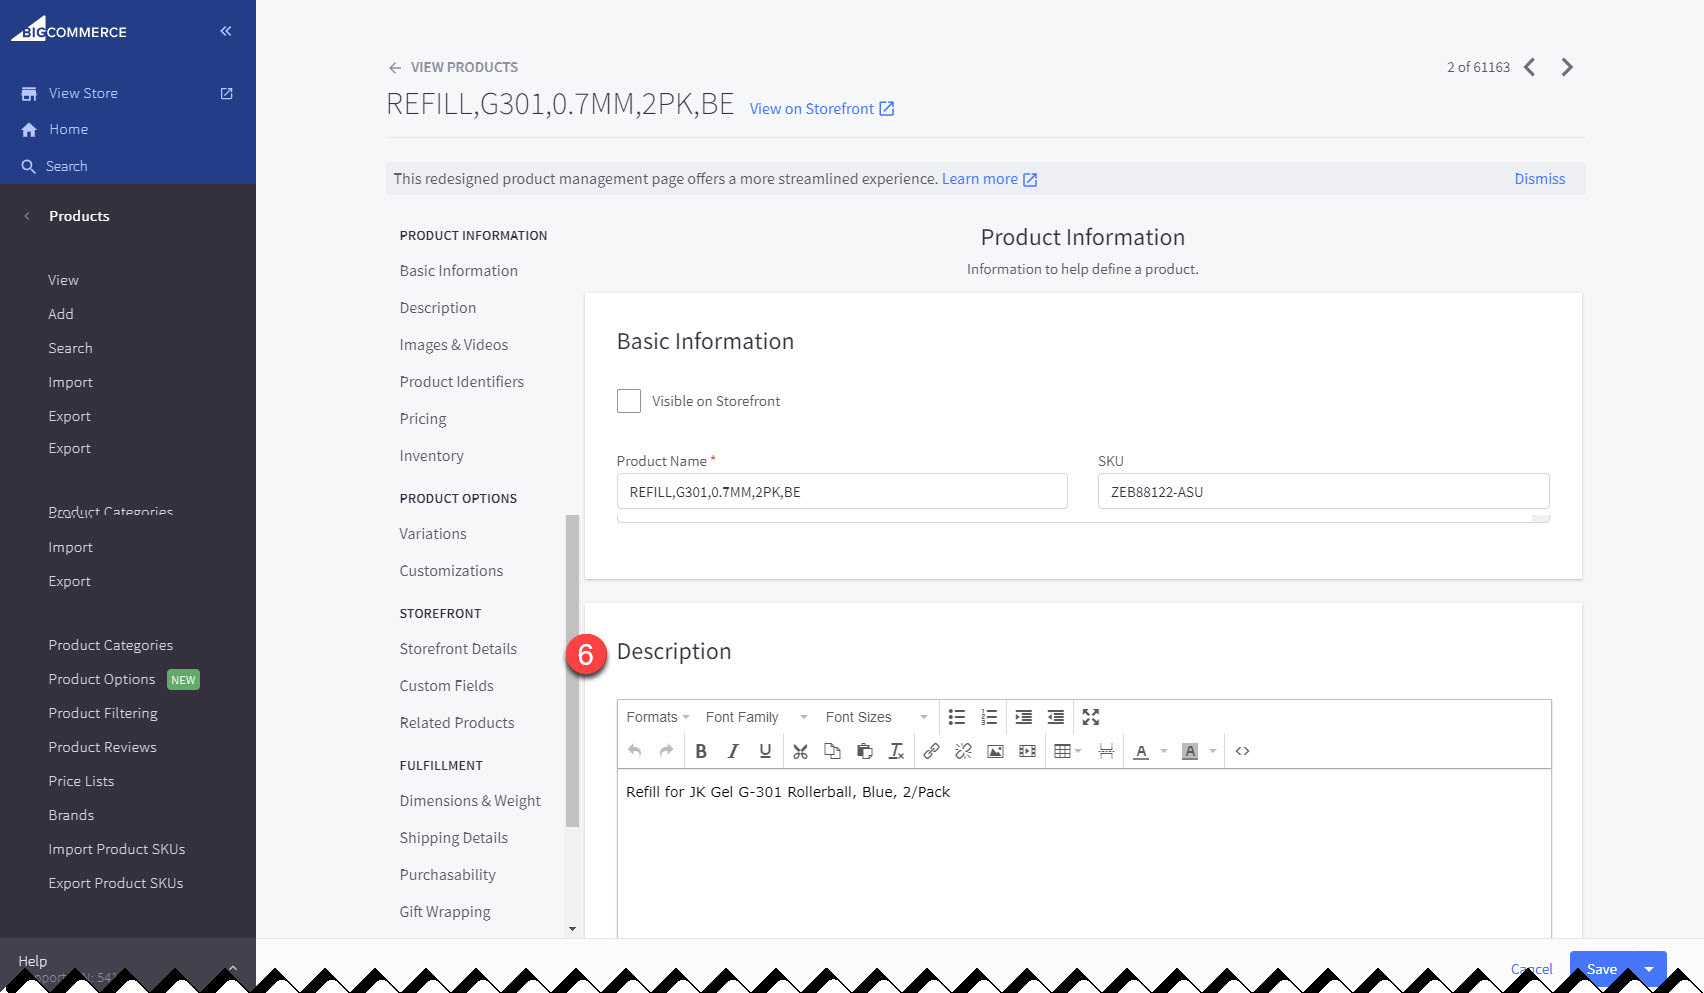The width and height of the screenshot is (1704, 993).
Task: Paste clipboard content in editor
Action: click(865, 751)
